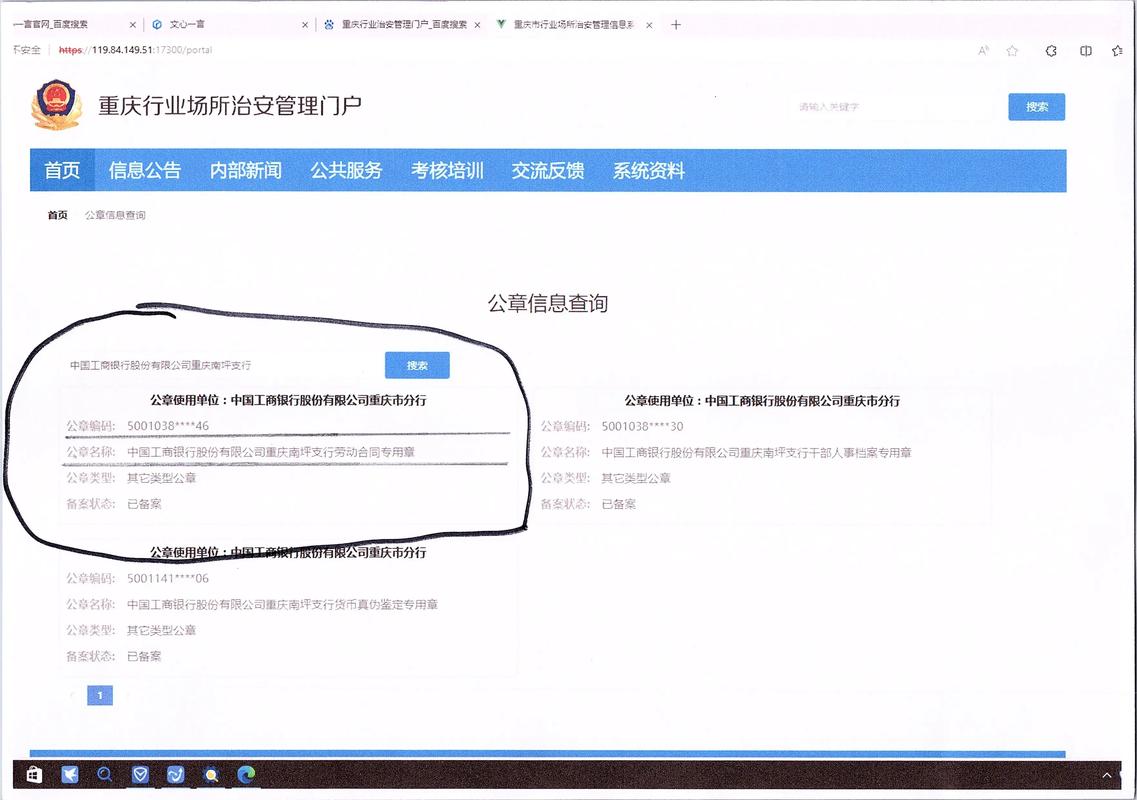Open the Microsoft Store icon on taskbar
Image resolution: width=1137 pixels, height=800 pixels.
(x=33, y=774)
